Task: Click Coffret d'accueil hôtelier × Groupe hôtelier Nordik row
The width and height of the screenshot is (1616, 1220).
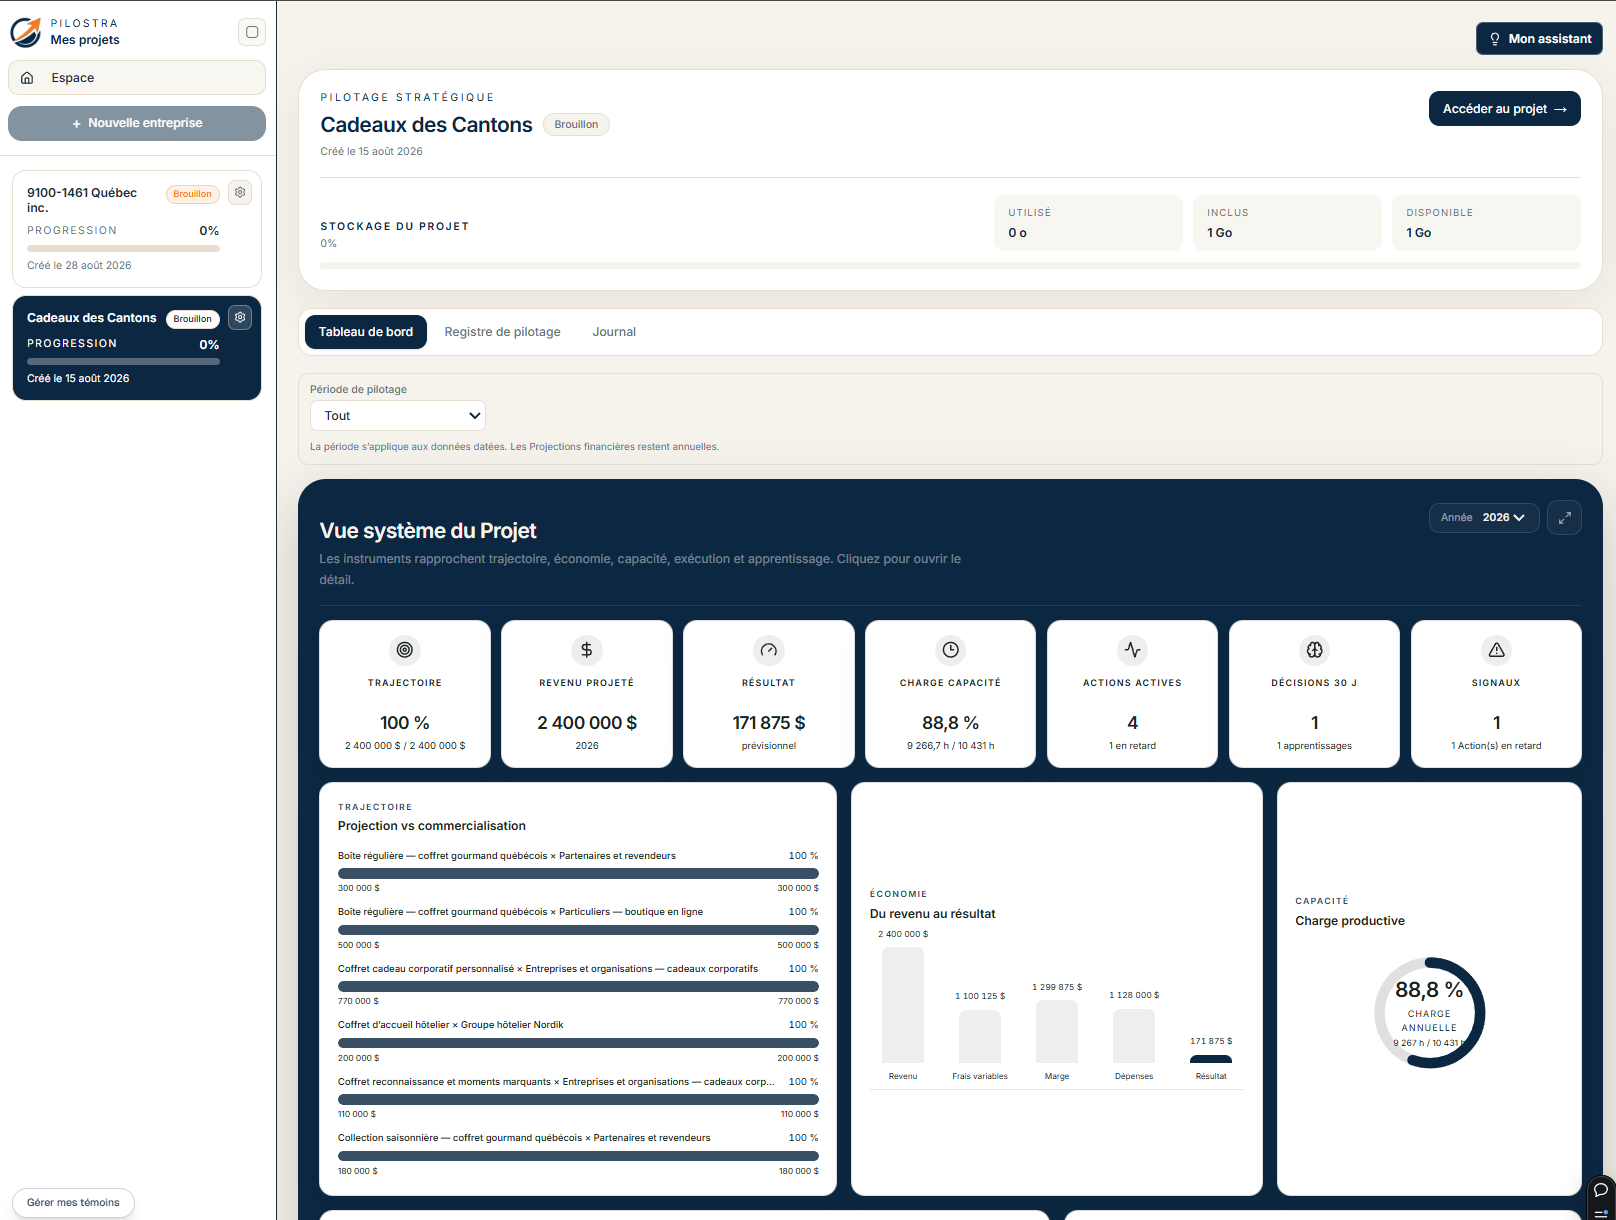Action: coord(578,1041)
